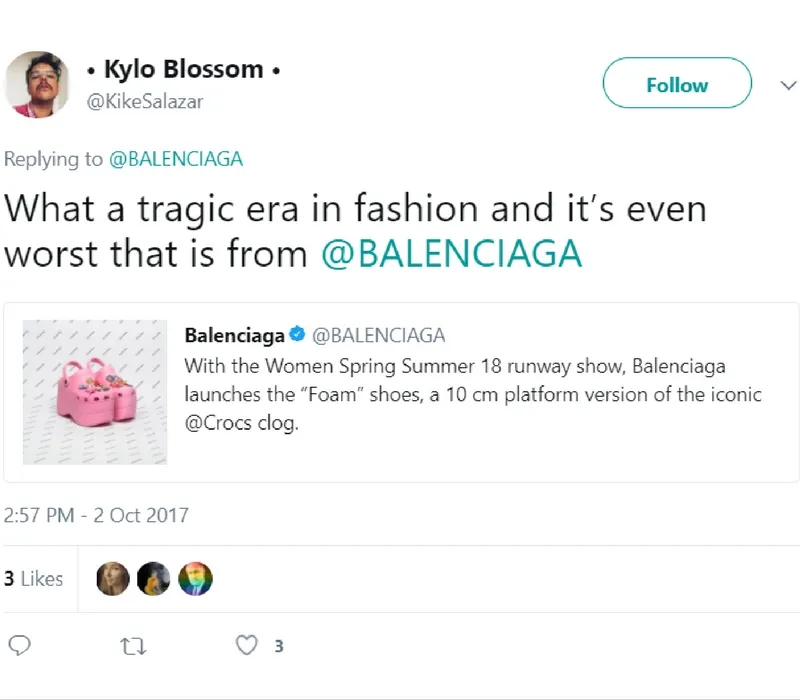Toggle following via the Follow button

coord(676,84)
